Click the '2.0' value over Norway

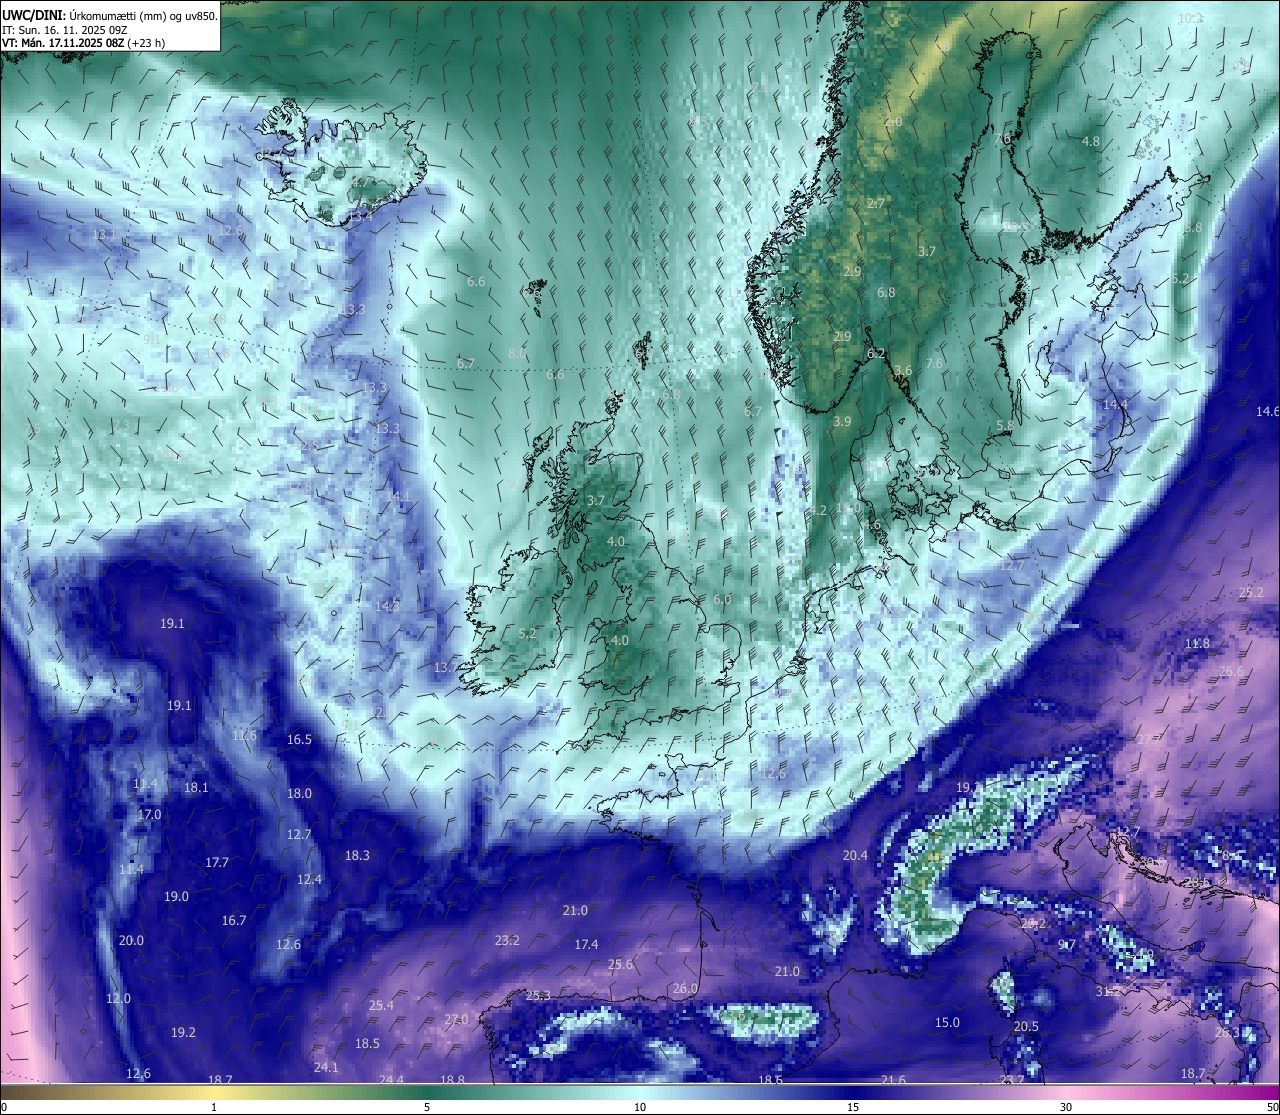click(x=893, y=121)
